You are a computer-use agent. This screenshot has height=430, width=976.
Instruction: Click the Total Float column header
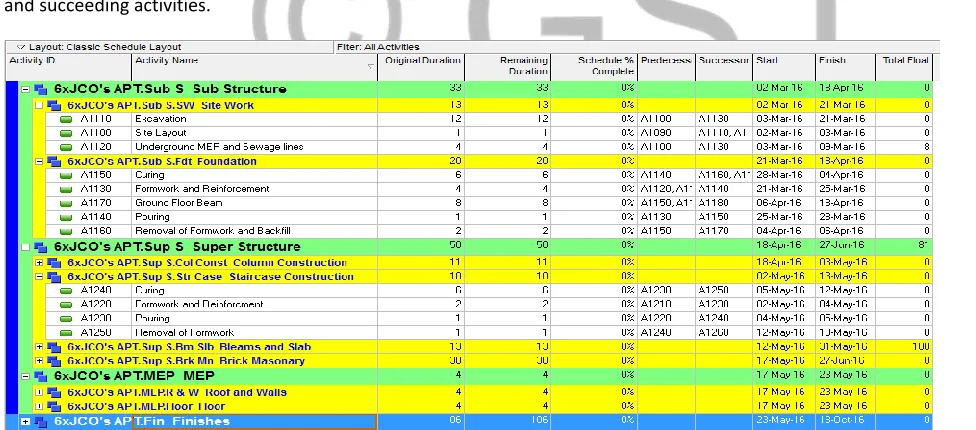click(x=904, y=67)
